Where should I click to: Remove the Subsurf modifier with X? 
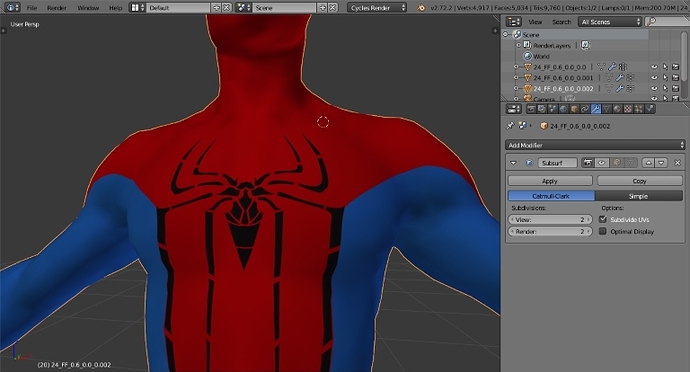[x=678, y=163]
